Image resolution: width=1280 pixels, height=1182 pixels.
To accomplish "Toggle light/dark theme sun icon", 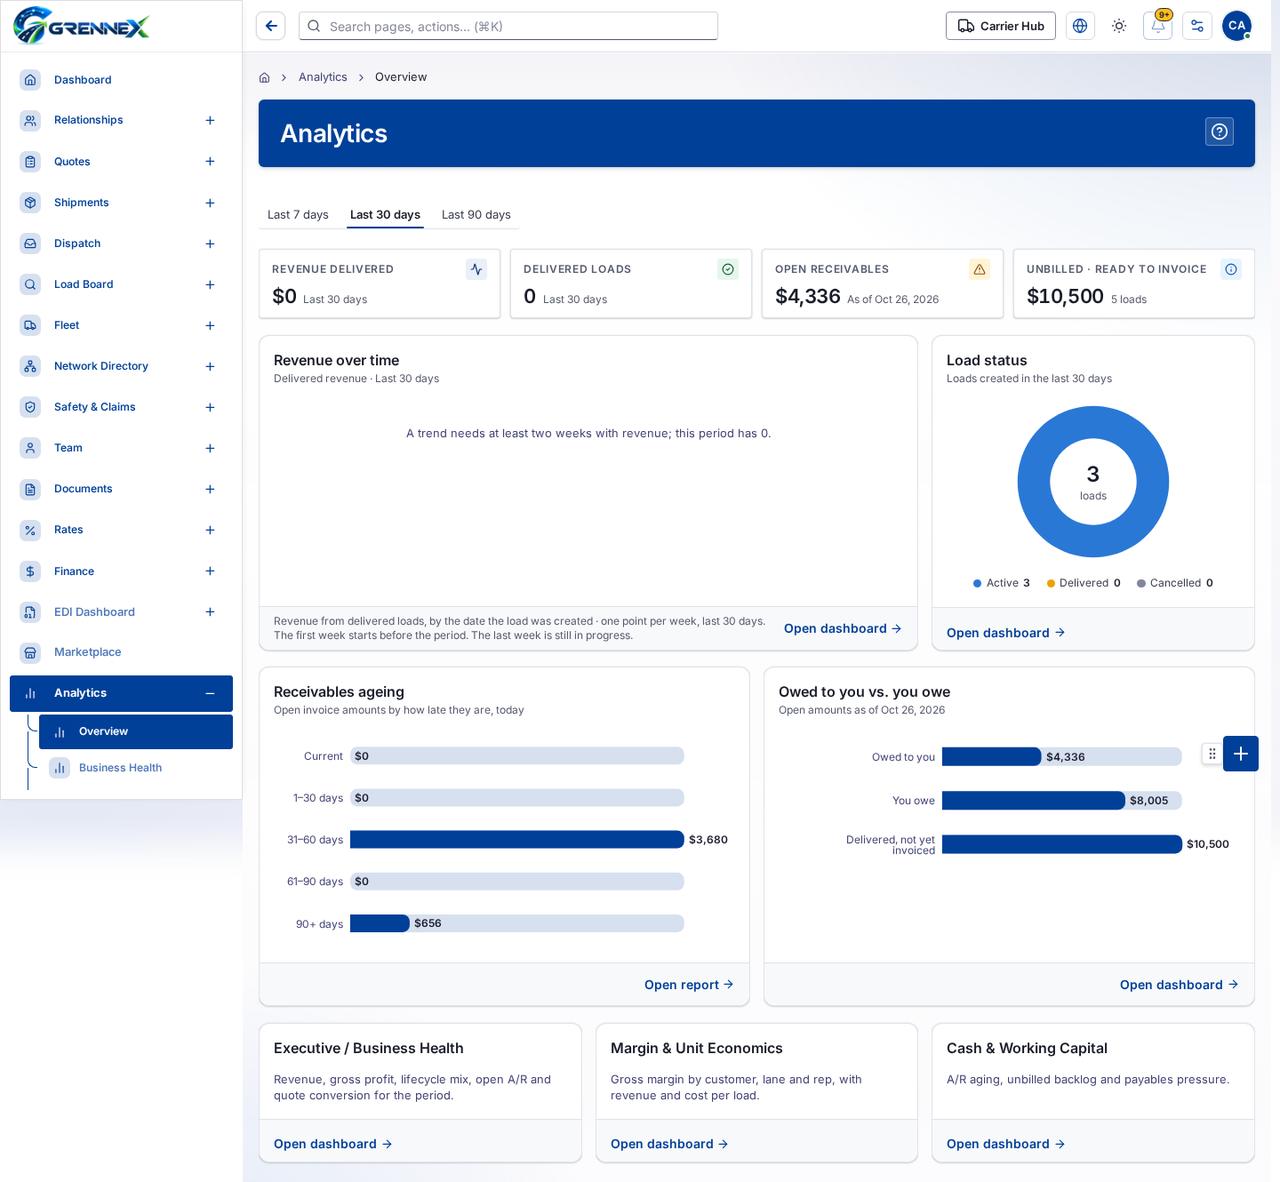I will [x=1119, y=26].
